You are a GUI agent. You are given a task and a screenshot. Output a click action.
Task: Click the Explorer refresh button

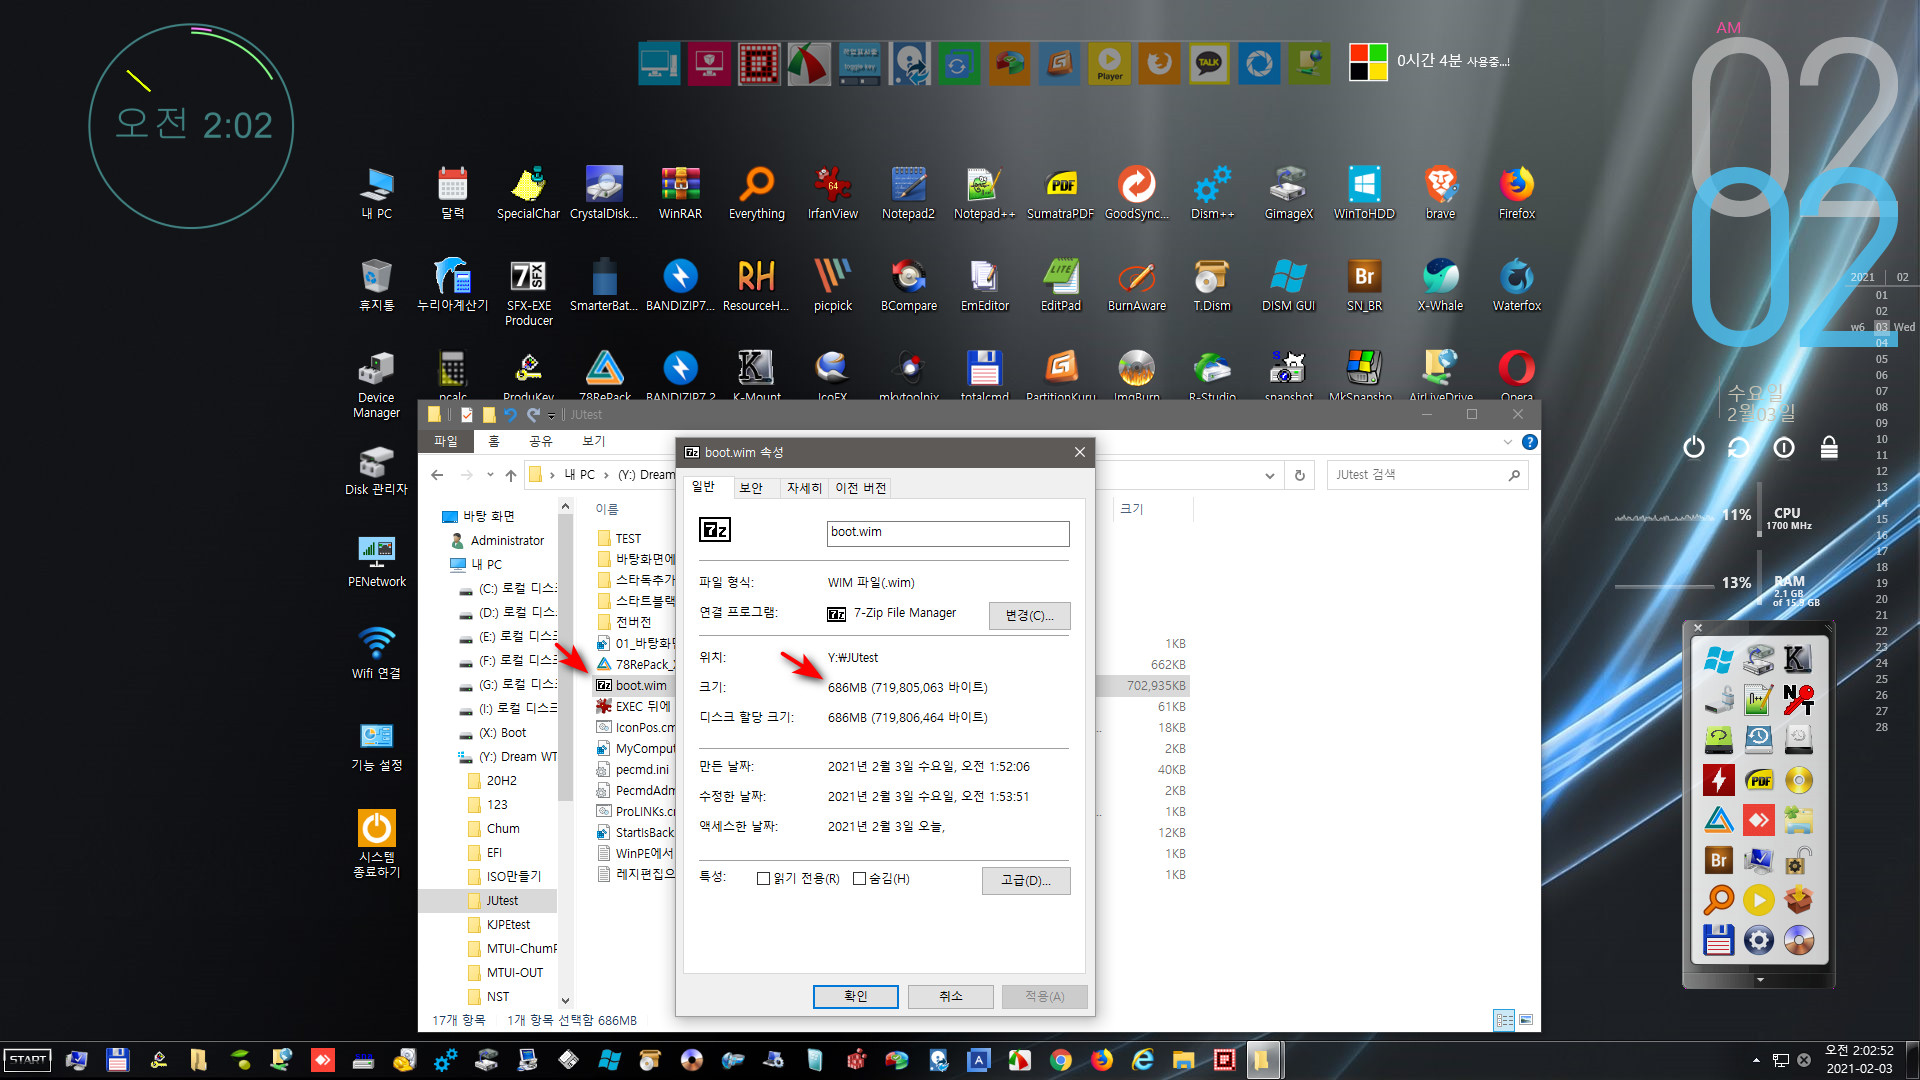pos(1300,476)
